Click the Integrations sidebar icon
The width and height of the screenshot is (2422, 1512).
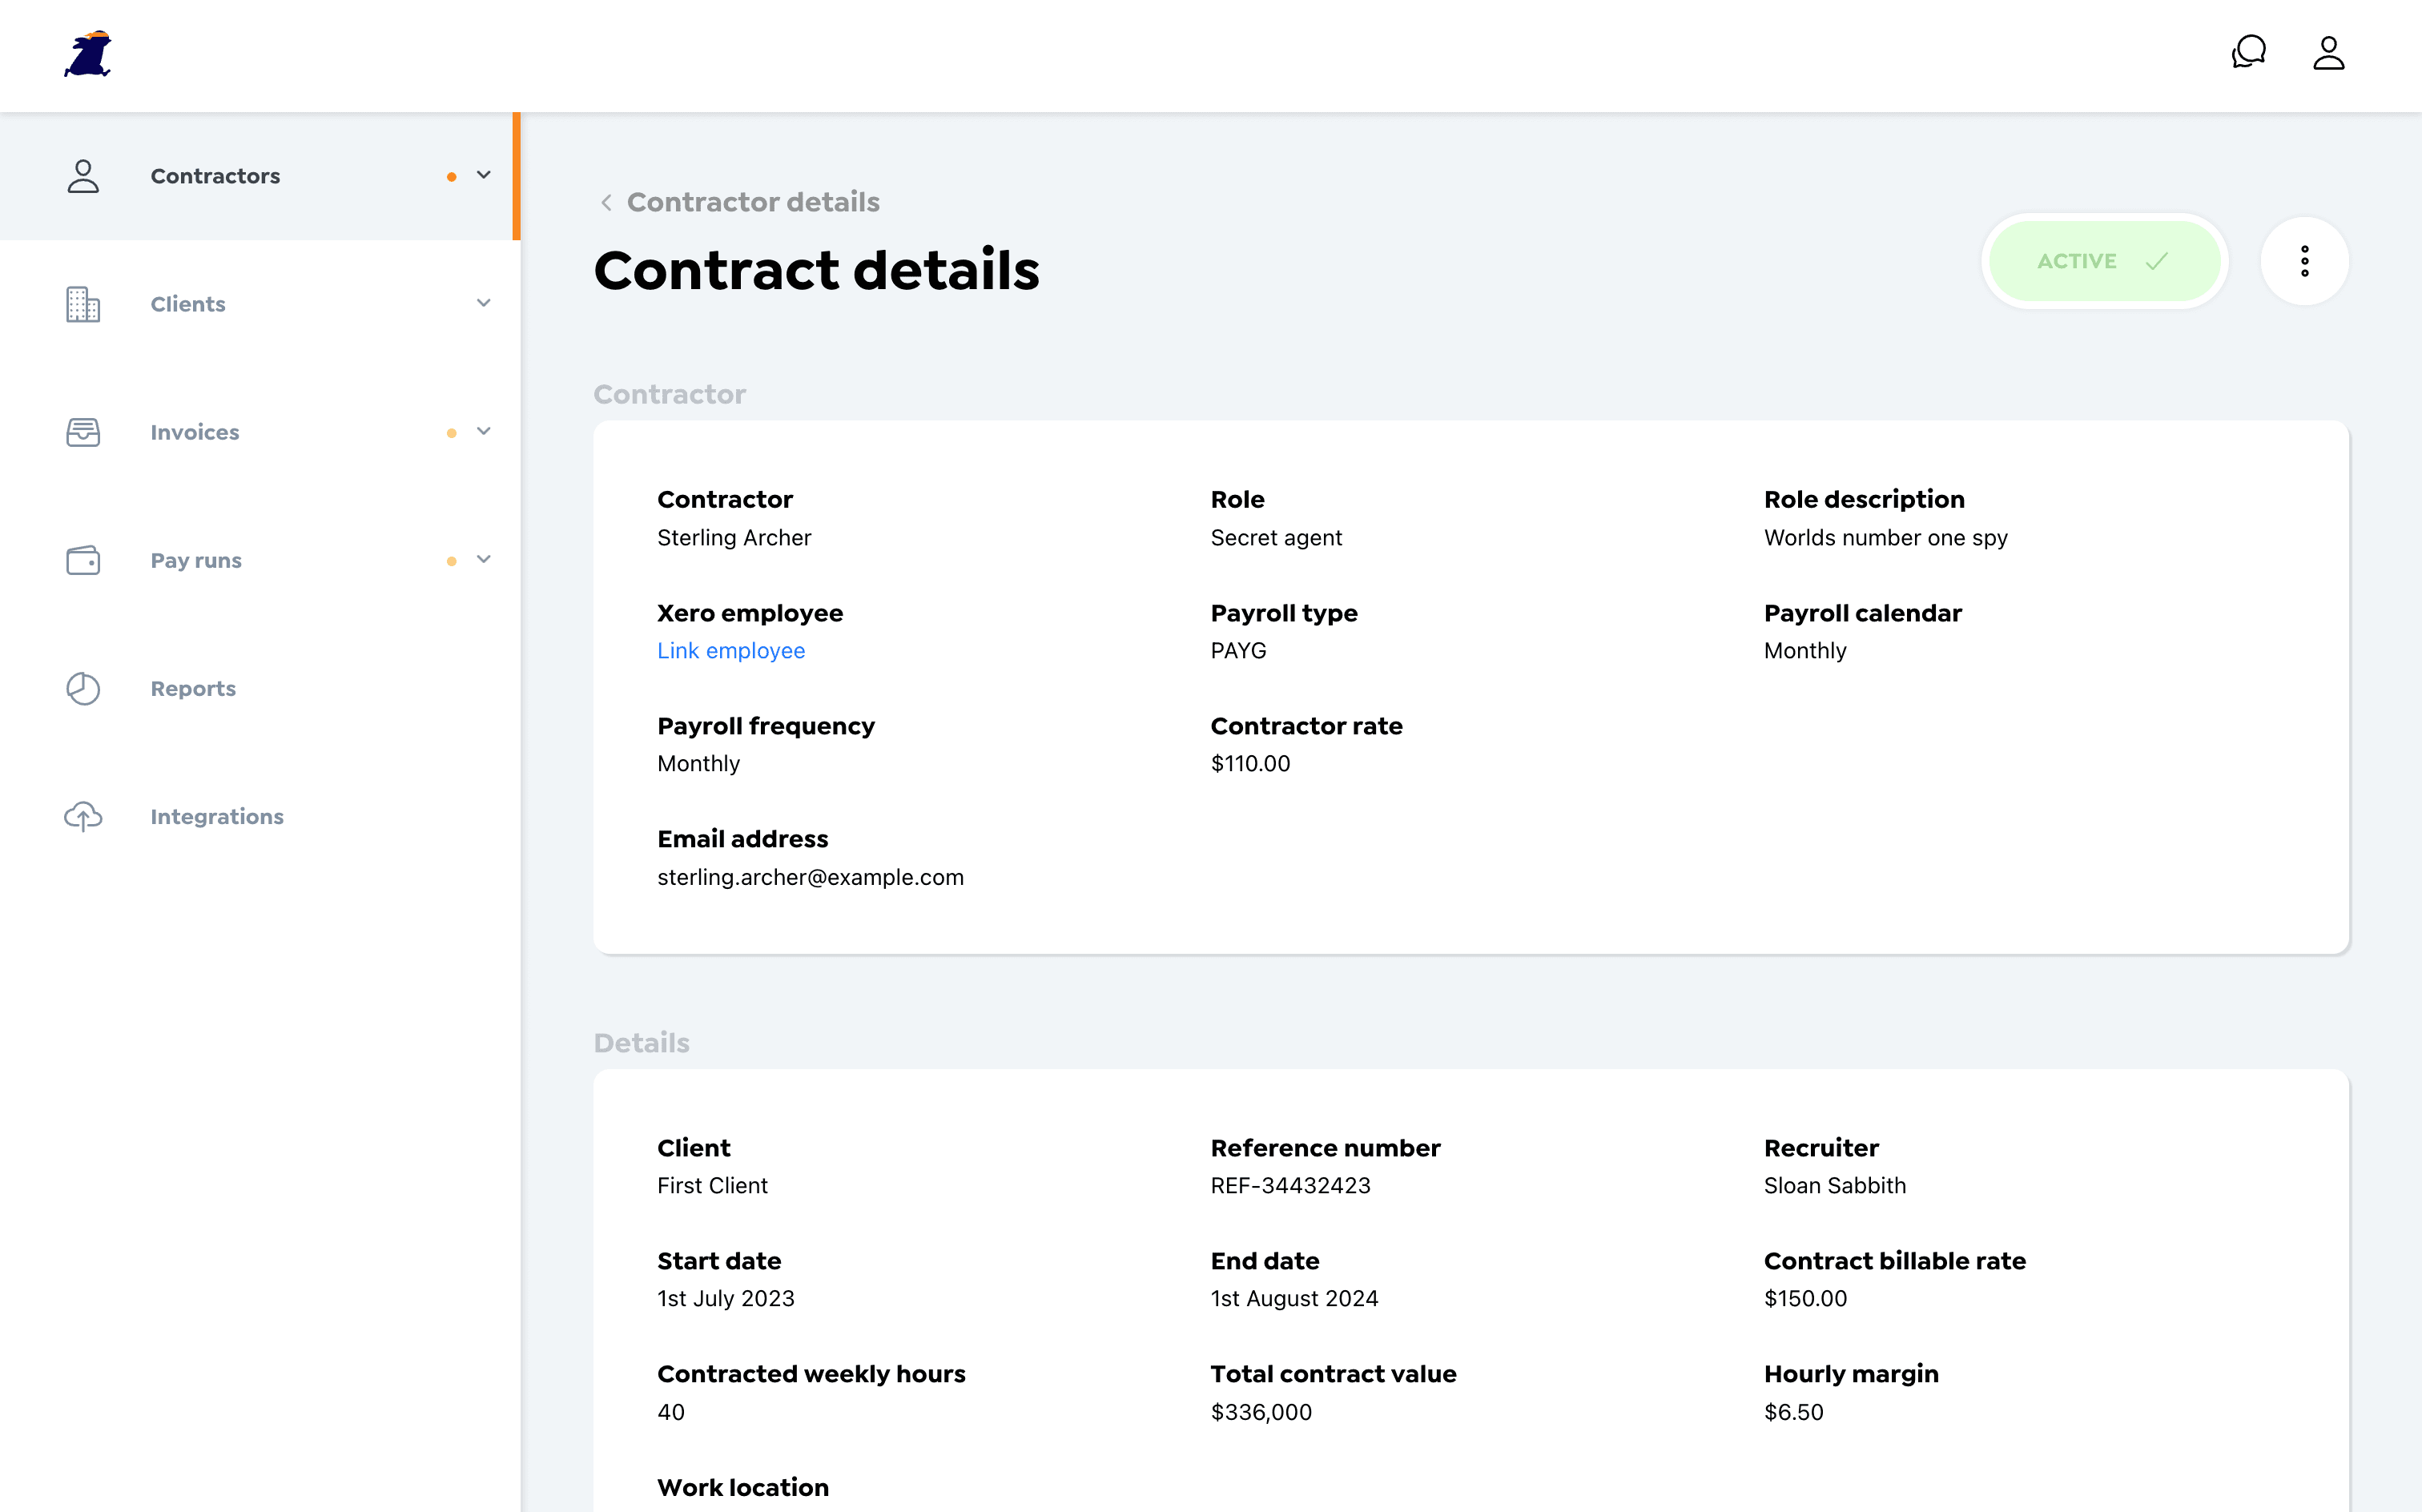82,815
